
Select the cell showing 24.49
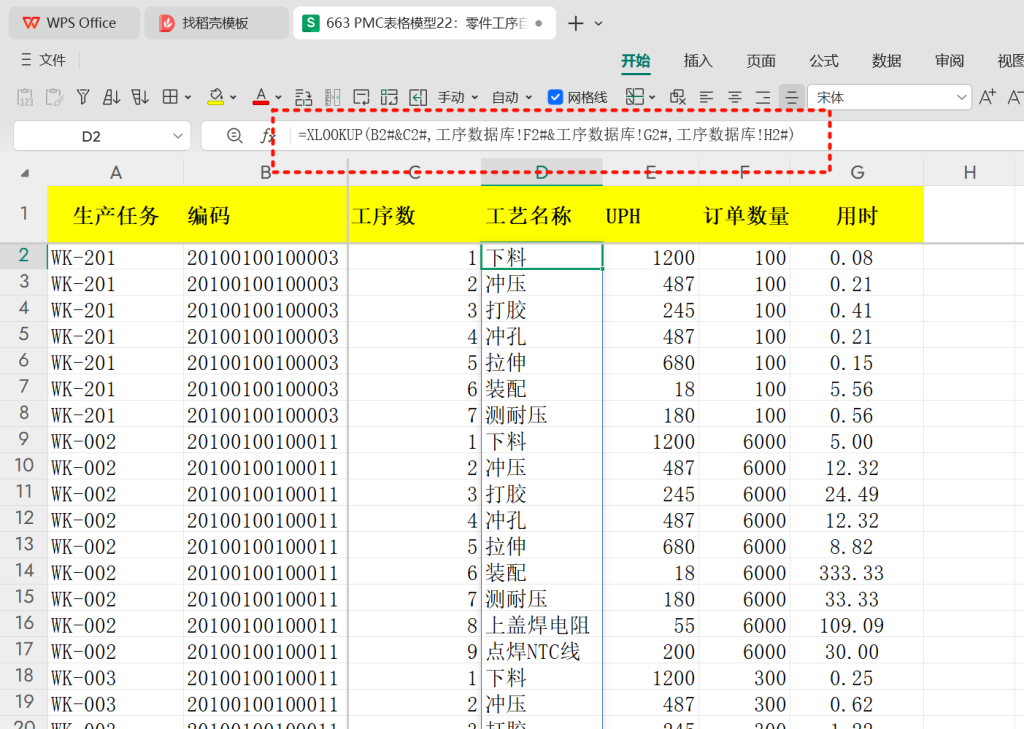pos(857,494)
